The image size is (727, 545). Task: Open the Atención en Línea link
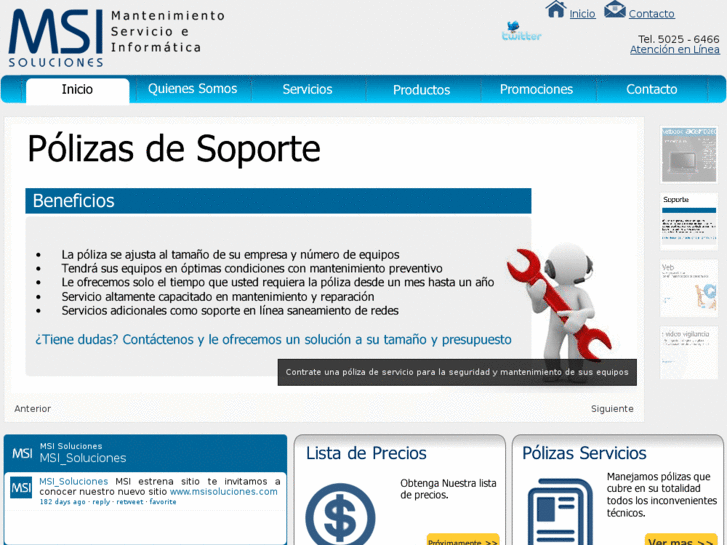click(675, 49)
